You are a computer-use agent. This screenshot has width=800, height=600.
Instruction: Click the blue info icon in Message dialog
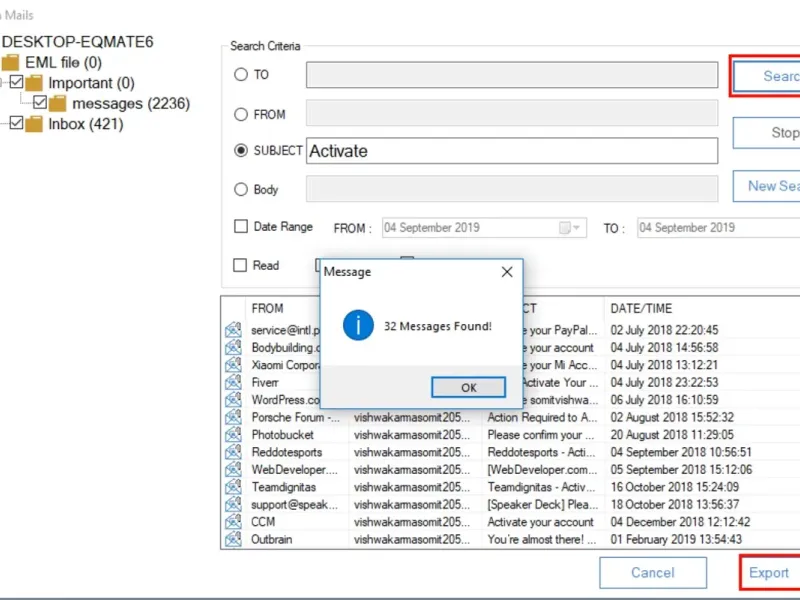(x=358, y=325)
